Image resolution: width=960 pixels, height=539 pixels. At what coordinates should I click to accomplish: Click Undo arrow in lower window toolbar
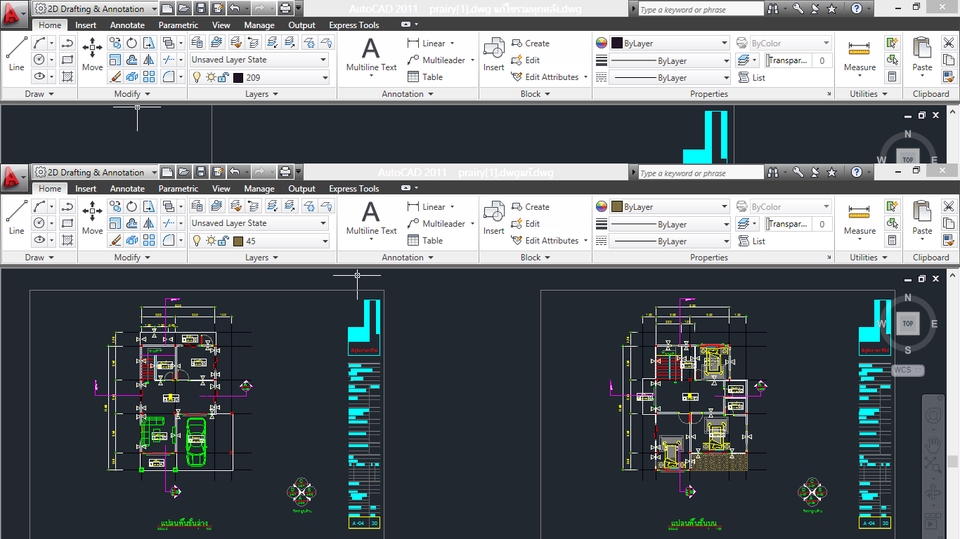pos(234,172)
